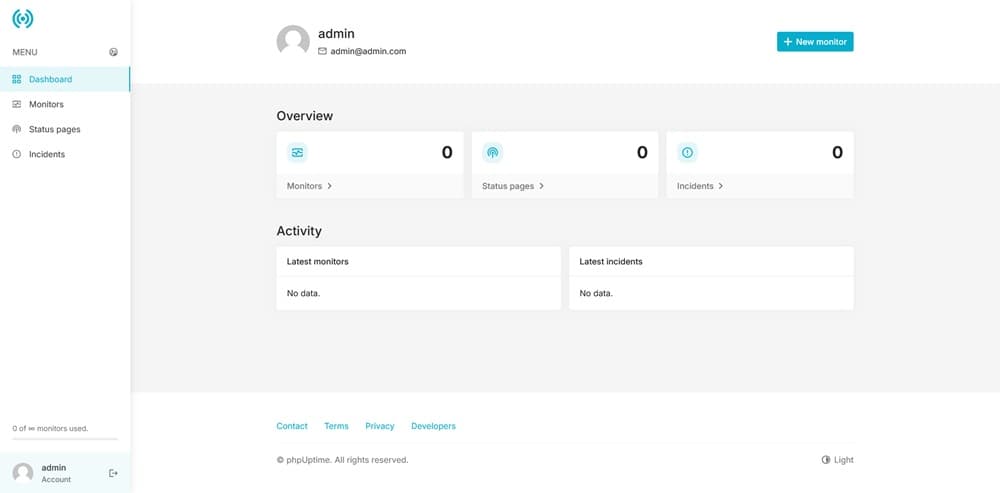Select Dashboard in the sidebar menu
The image size is (1000, 493).
pyautogui.click(x=50, y=79)
